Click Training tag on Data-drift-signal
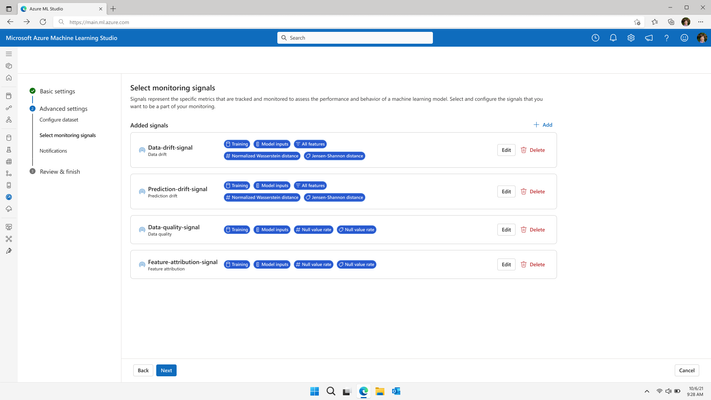This screenshot has height=400, width=711. click(237, 144)
